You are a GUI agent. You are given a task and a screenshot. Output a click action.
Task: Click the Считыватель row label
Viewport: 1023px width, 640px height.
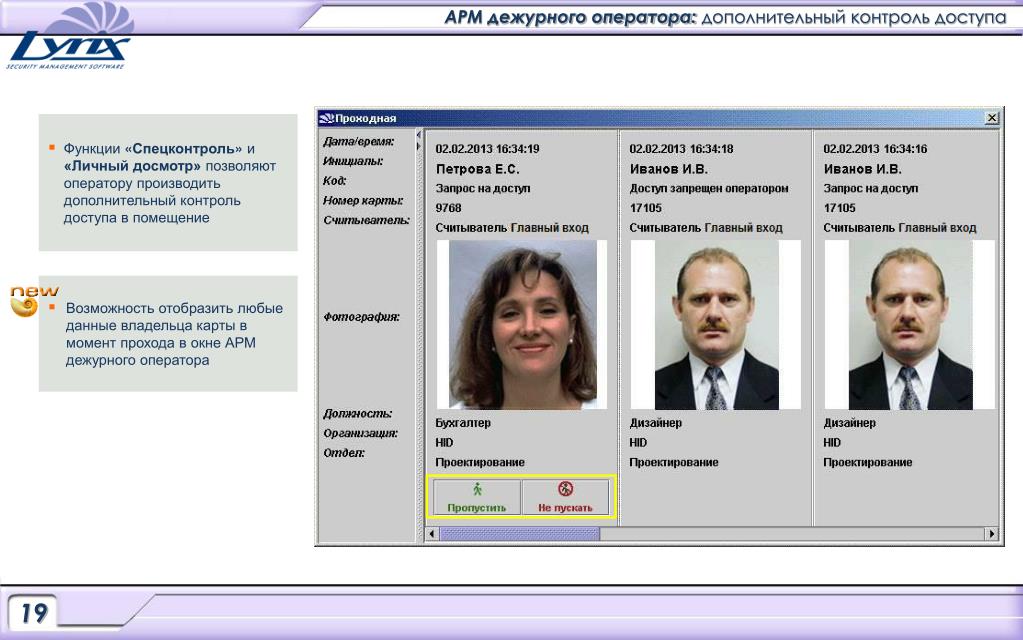pos(366,220)
